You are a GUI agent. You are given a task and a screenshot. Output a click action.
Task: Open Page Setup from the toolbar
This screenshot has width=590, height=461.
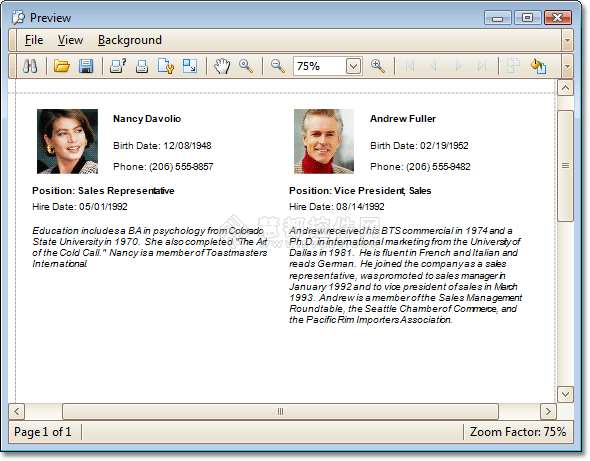tap(166, 66)
